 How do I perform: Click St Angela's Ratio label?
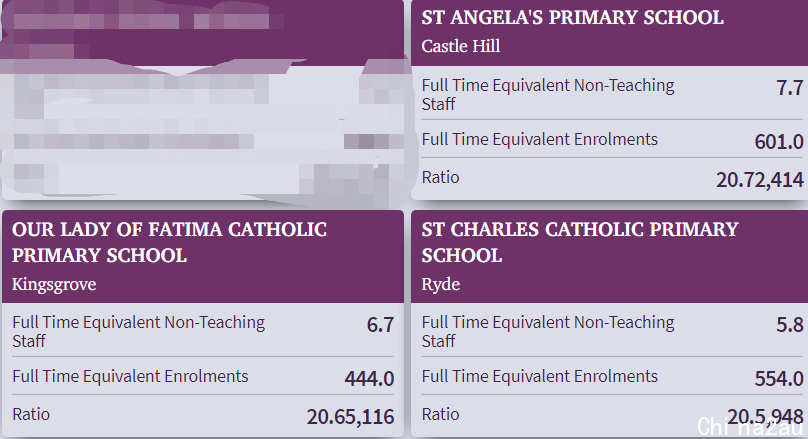440,177
